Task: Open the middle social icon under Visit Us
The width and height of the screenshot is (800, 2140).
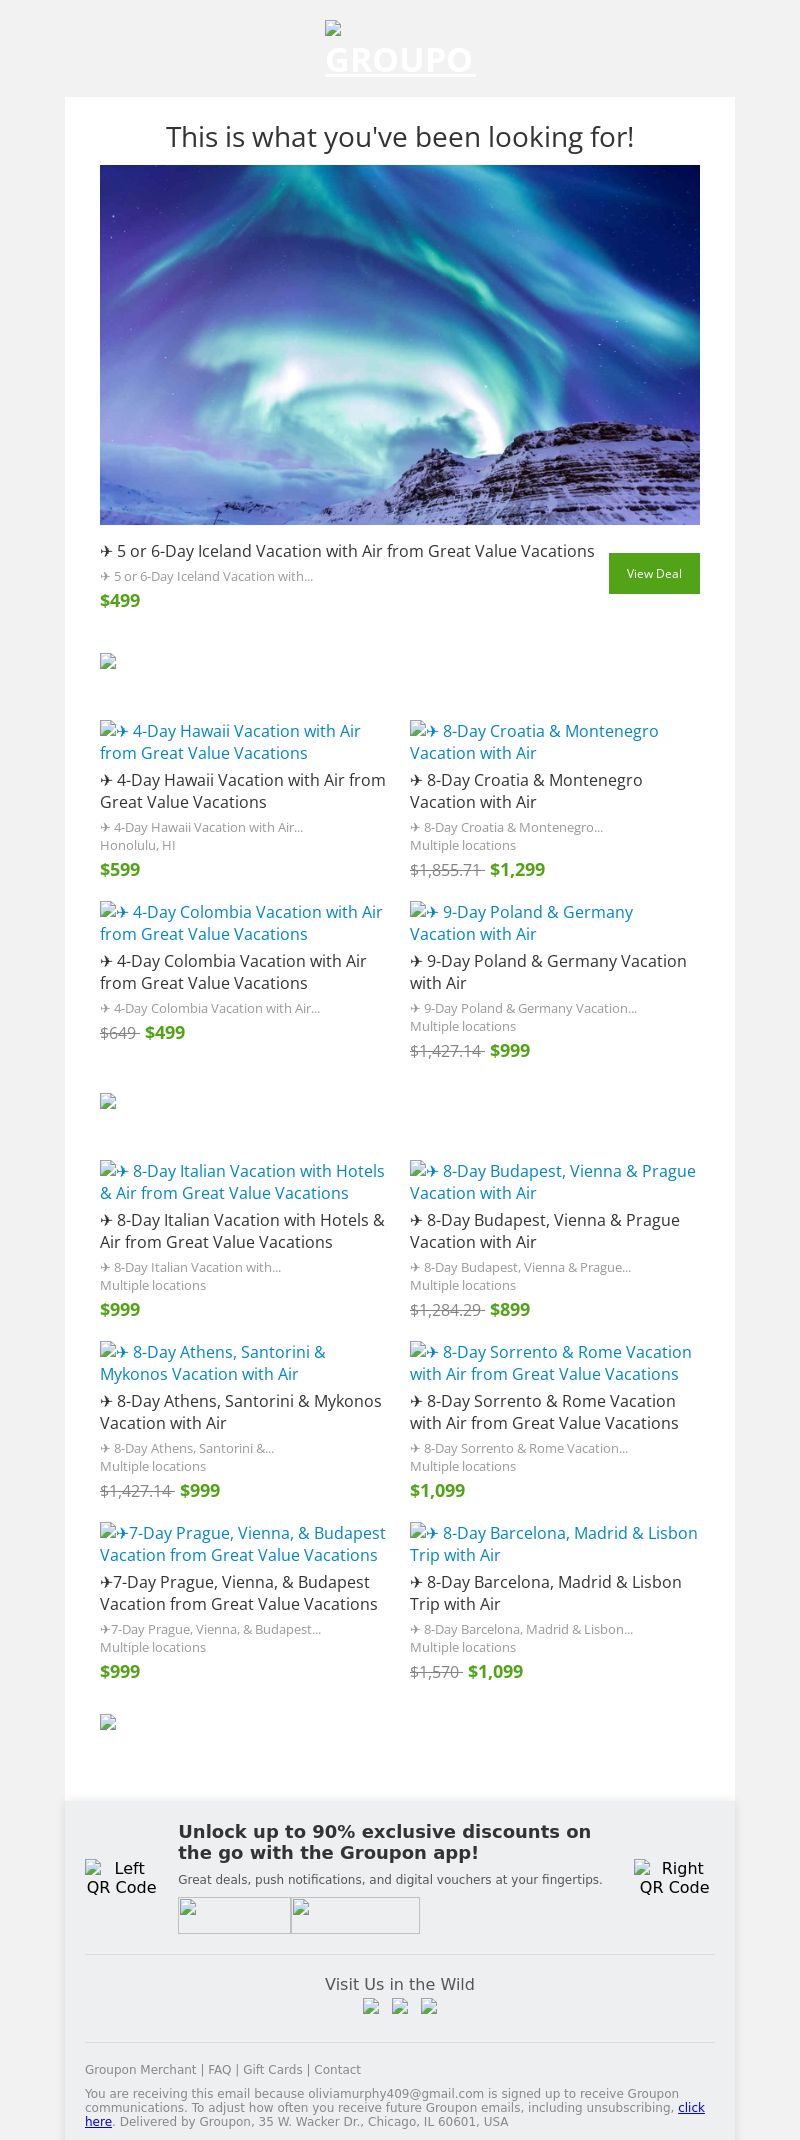Action: tap(400, 2006)
